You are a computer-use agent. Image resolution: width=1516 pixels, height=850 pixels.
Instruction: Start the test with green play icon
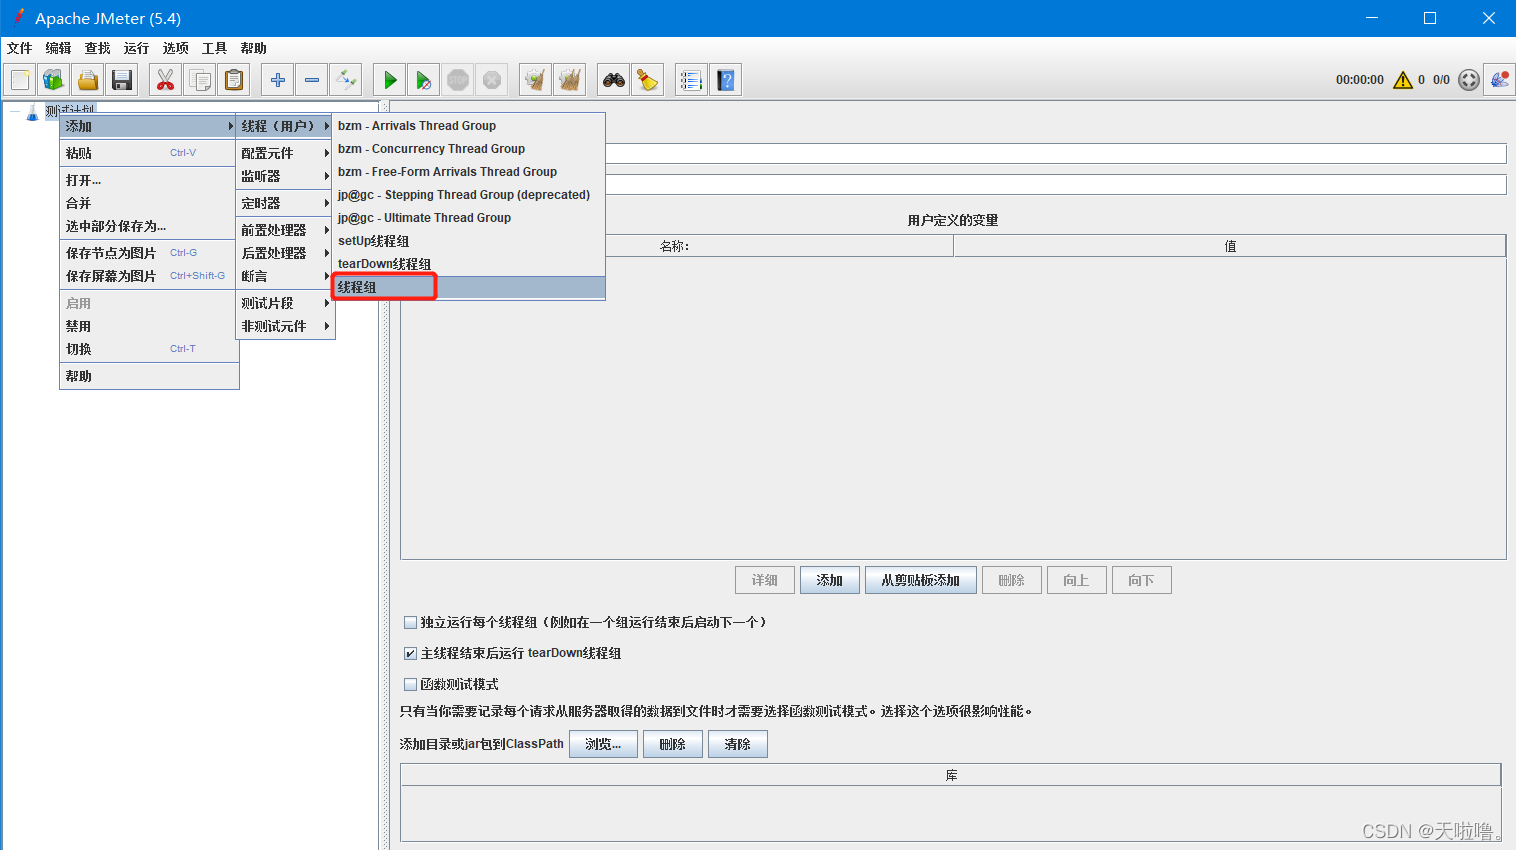point(390,80)
